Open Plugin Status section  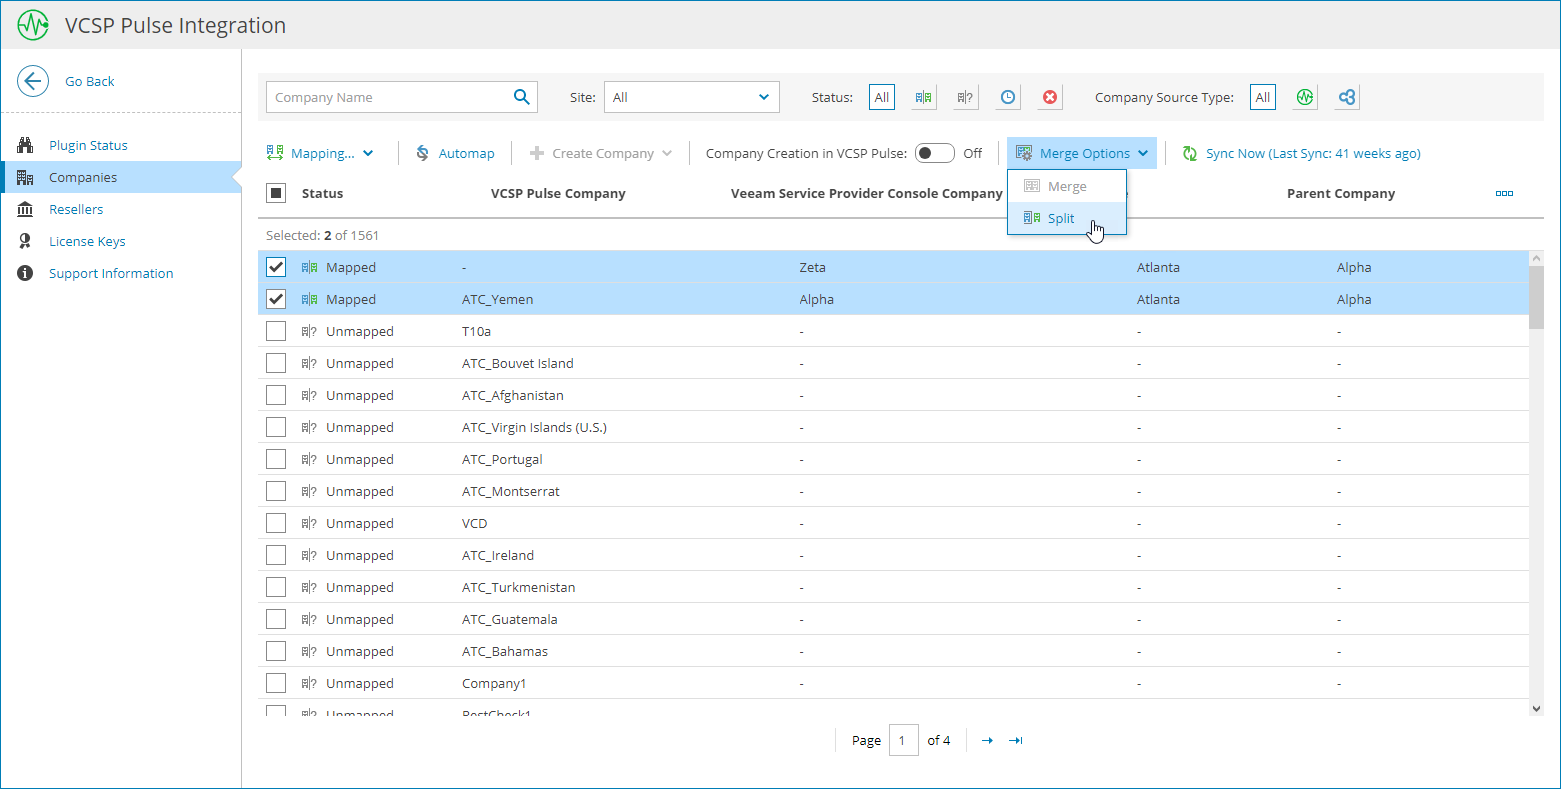88,145
